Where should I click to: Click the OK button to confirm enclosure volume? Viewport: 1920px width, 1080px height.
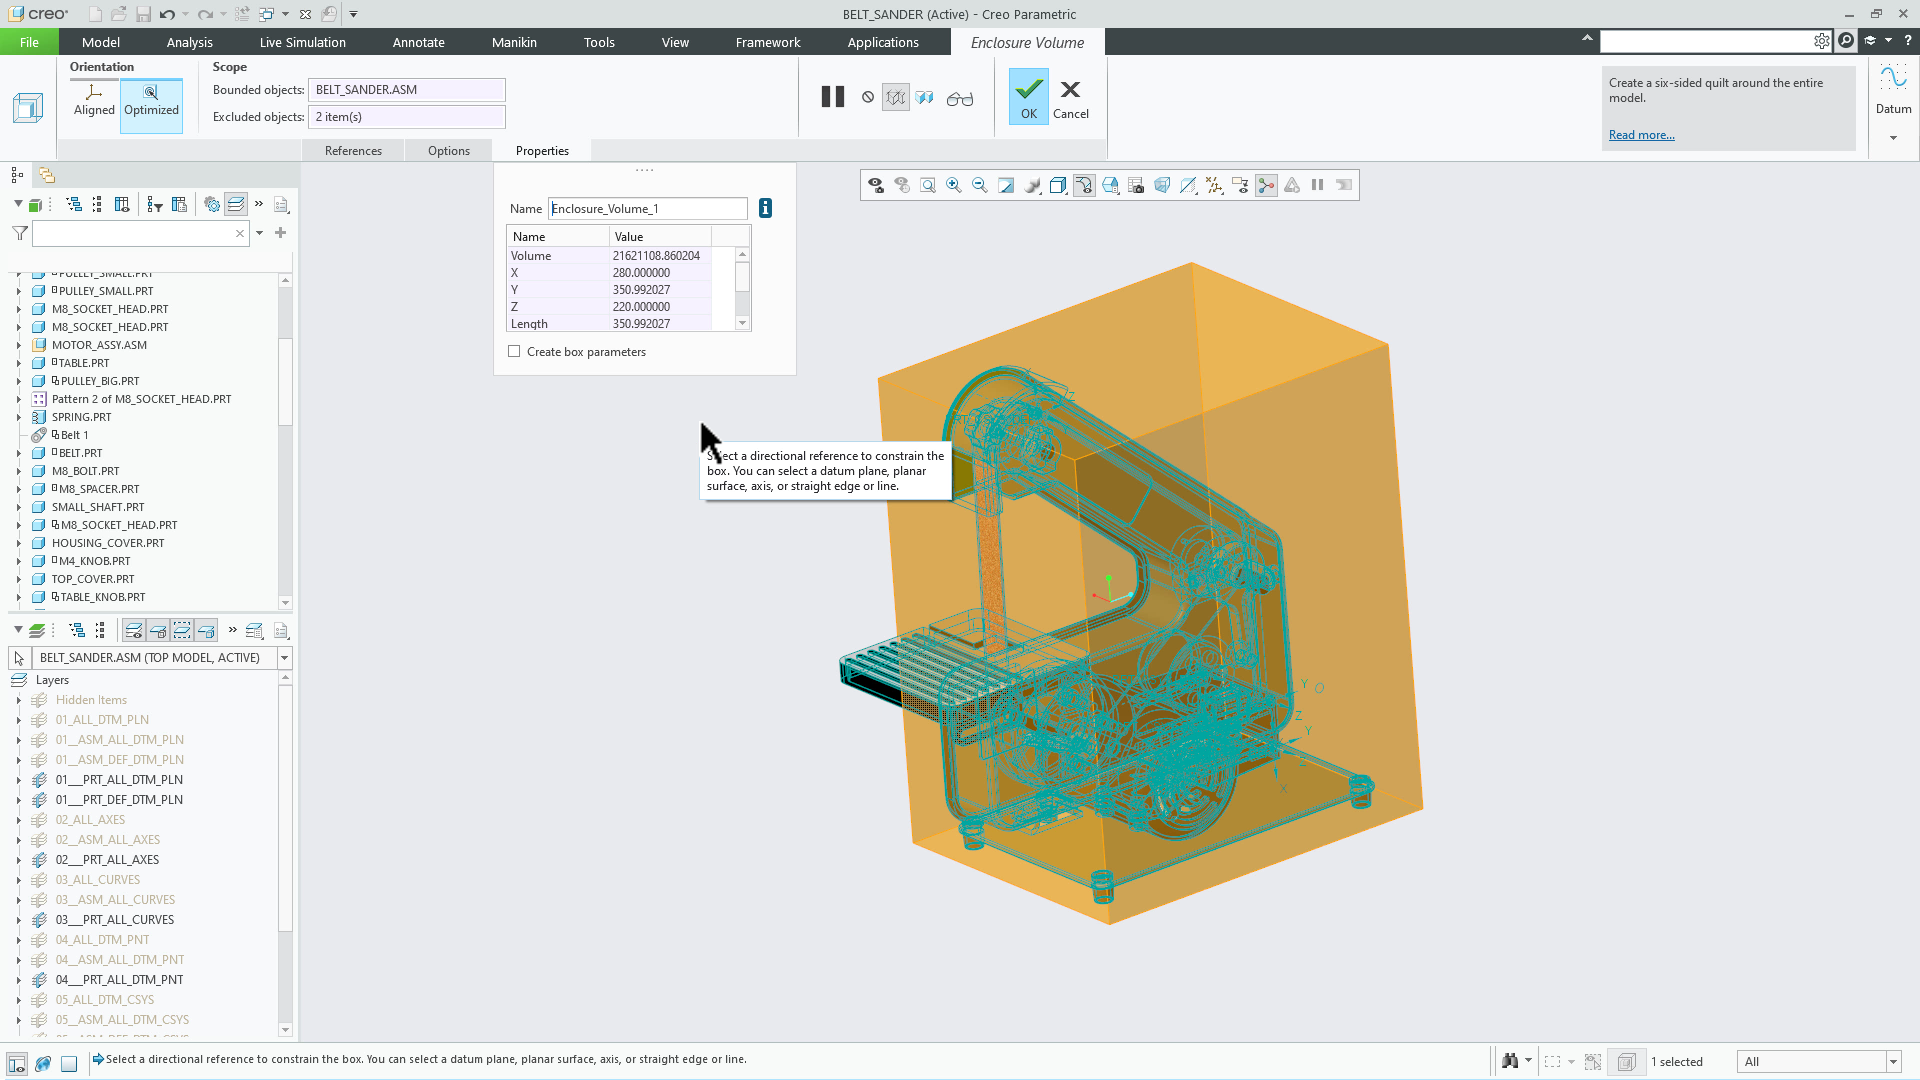(1029, 96)
